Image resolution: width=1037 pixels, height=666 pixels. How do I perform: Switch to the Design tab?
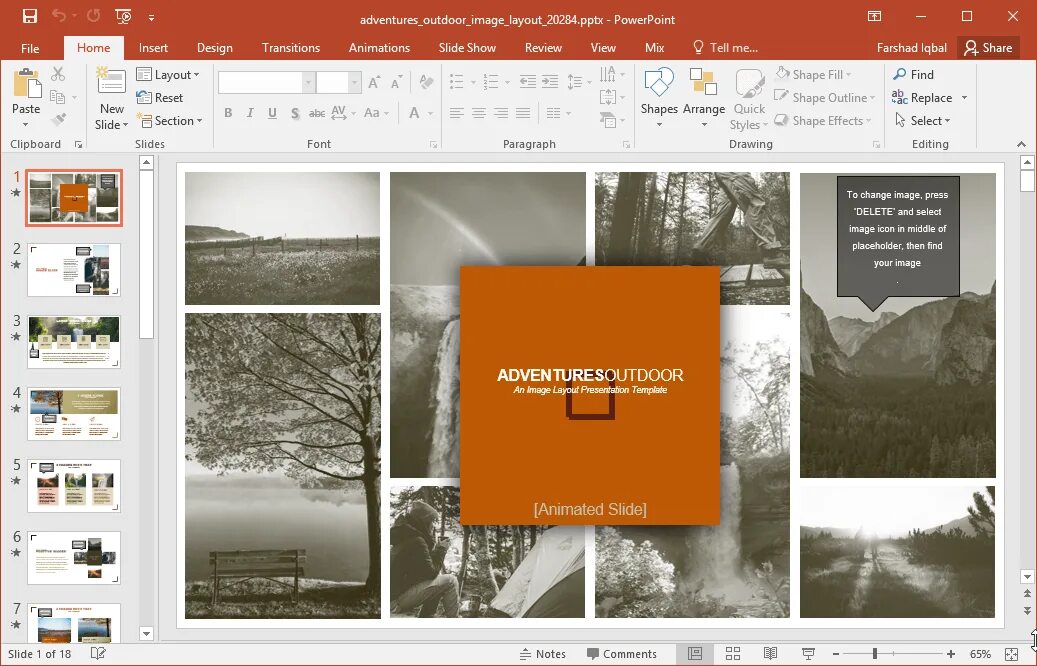[x=215, y=48]
